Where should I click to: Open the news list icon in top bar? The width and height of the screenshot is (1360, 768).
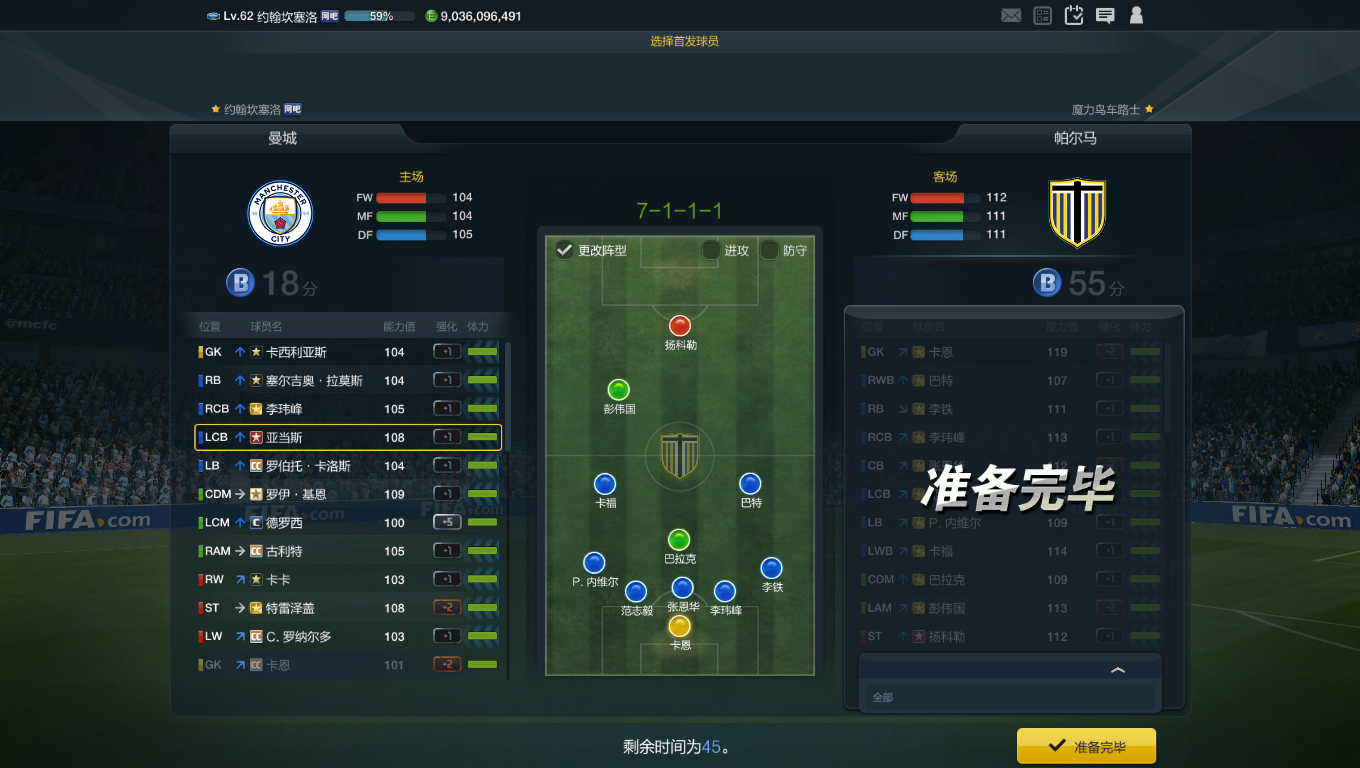[x=1043, y=16]
